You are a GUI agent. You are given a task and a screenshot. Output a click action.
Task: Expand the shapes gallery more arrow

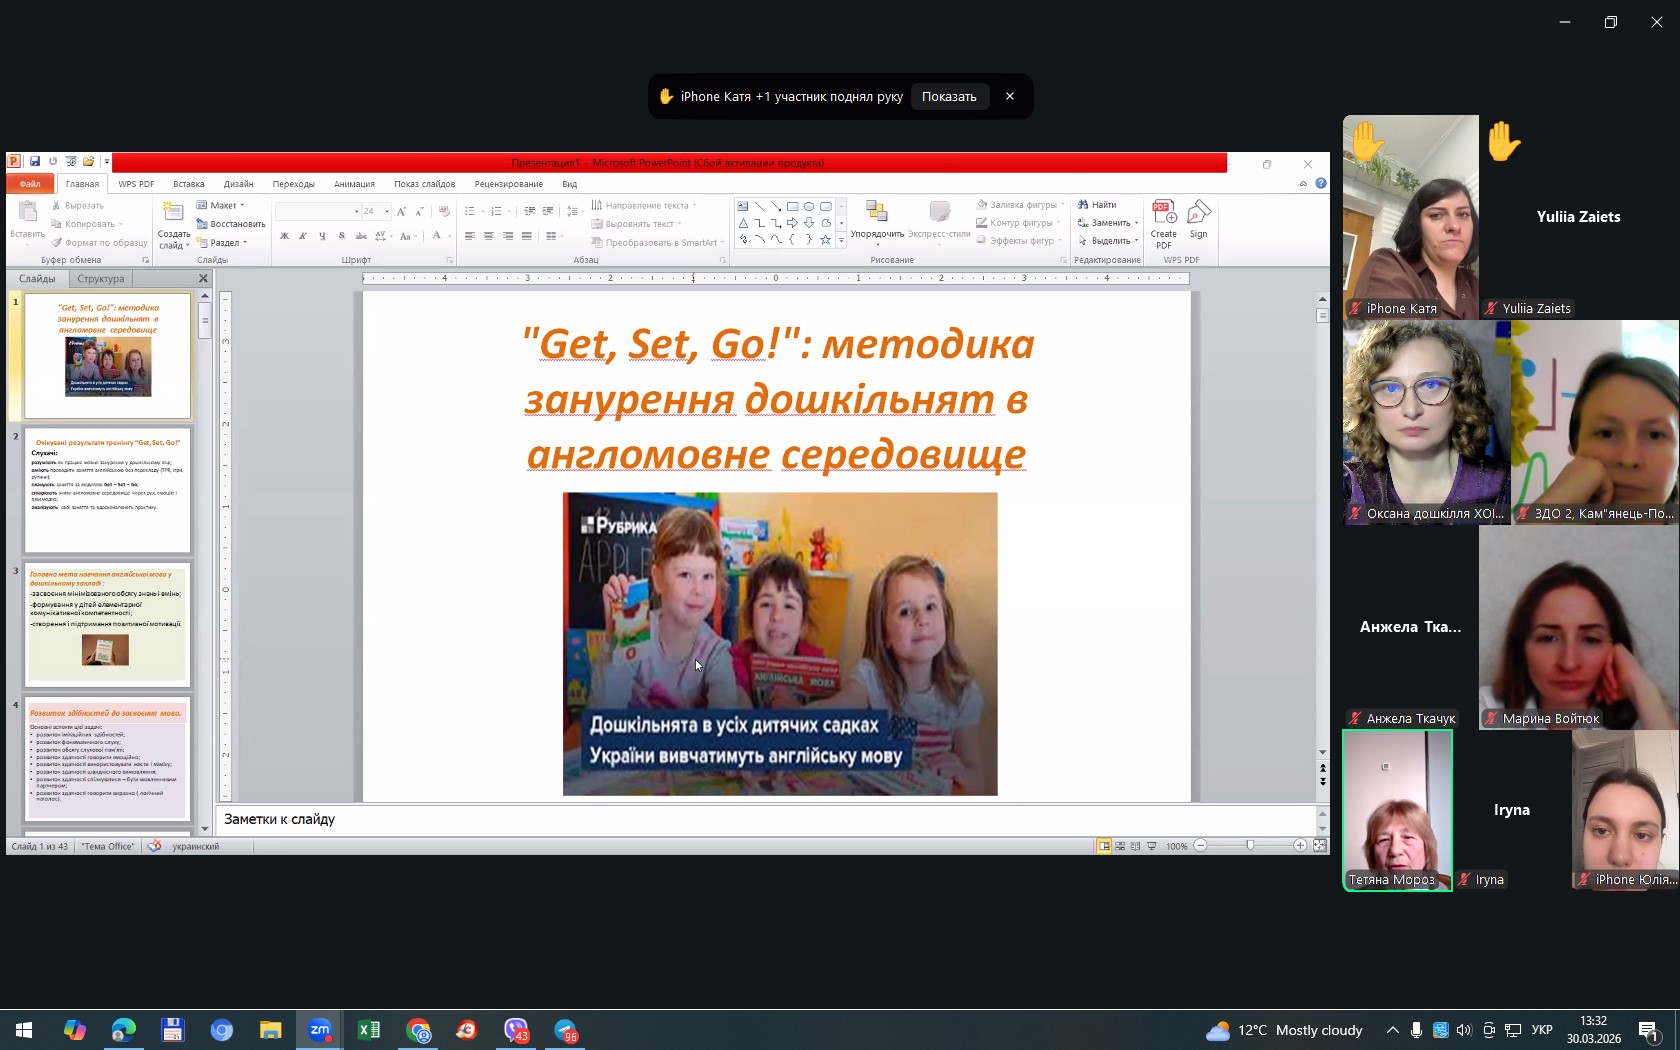pos(841,241)
